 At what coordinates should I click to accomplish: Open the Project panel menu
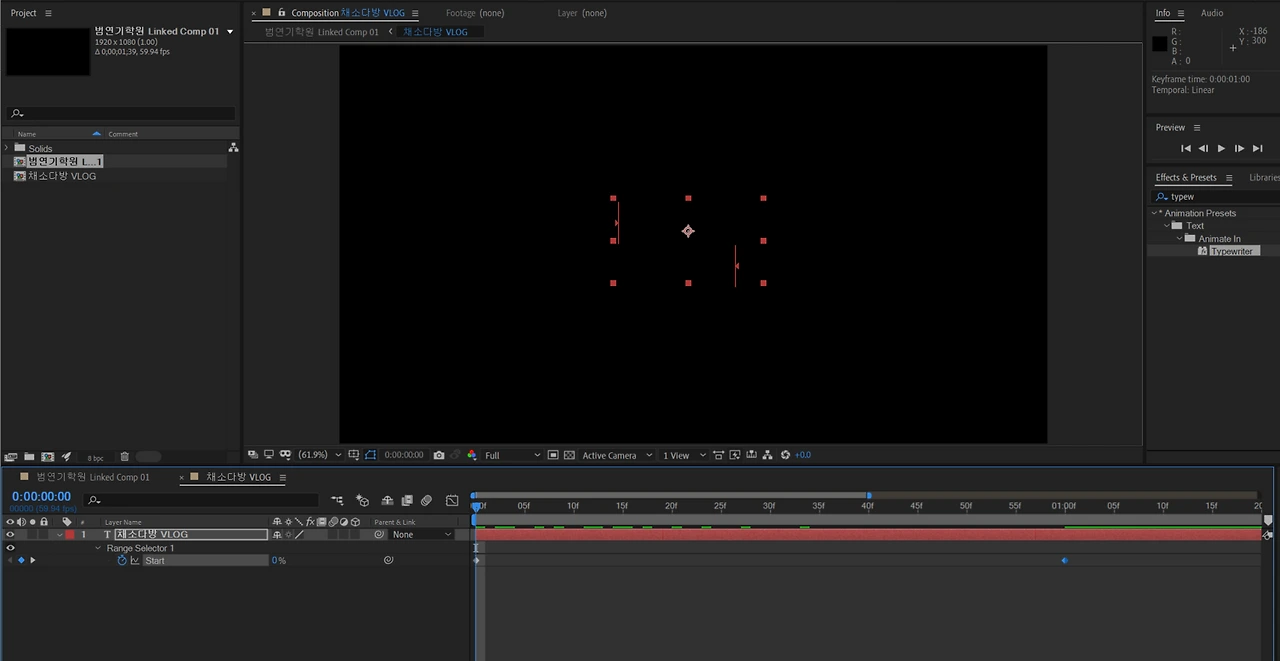coord(48,13)
